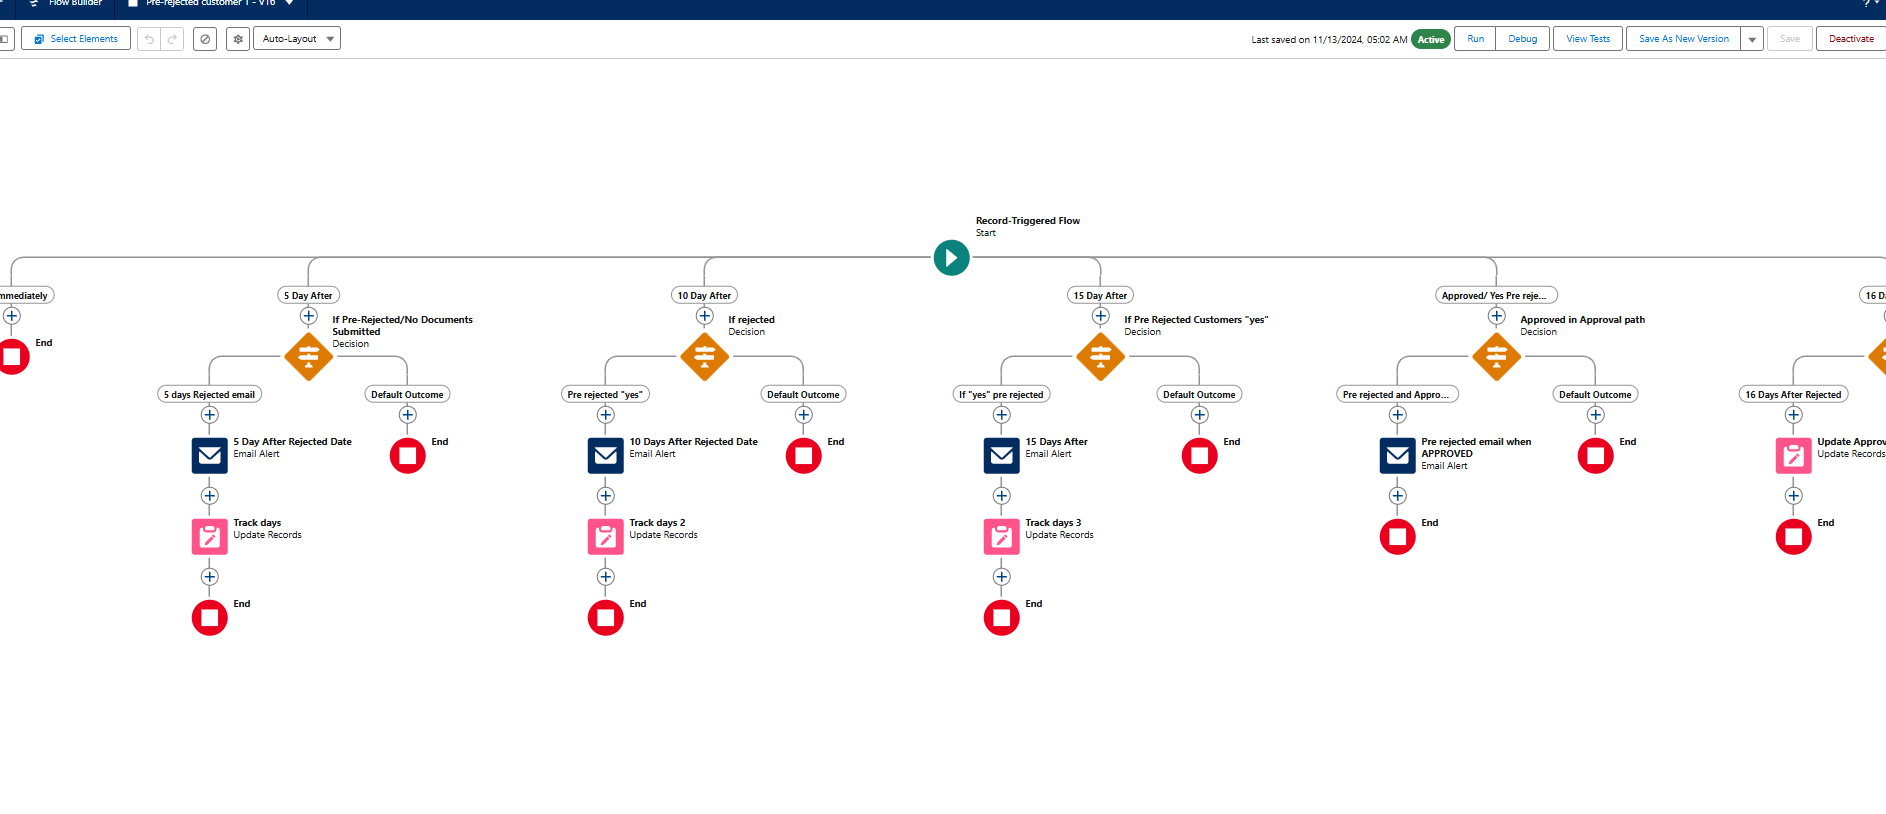
Task: Select the 5 days Rejected email outcome label
Action: 210,394
